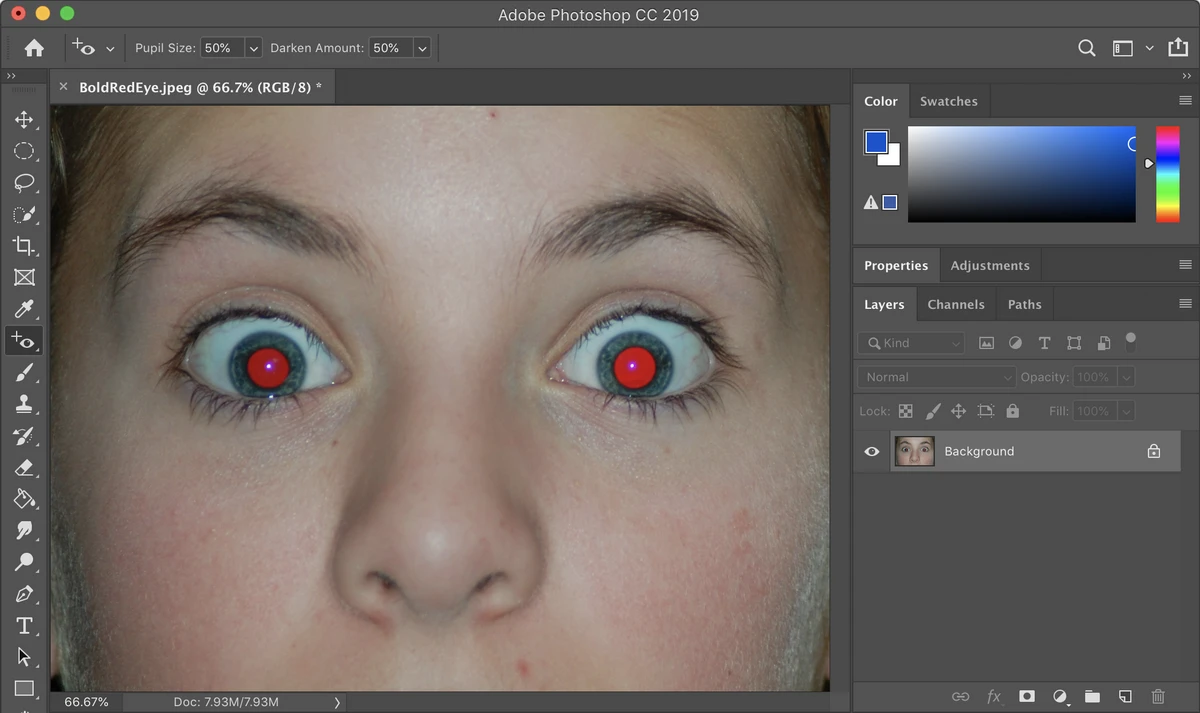The width and height of the screenshot is (1200, 713).
Task: Select the Elliptical Marquee tool
Action: (x=23, y=151)
